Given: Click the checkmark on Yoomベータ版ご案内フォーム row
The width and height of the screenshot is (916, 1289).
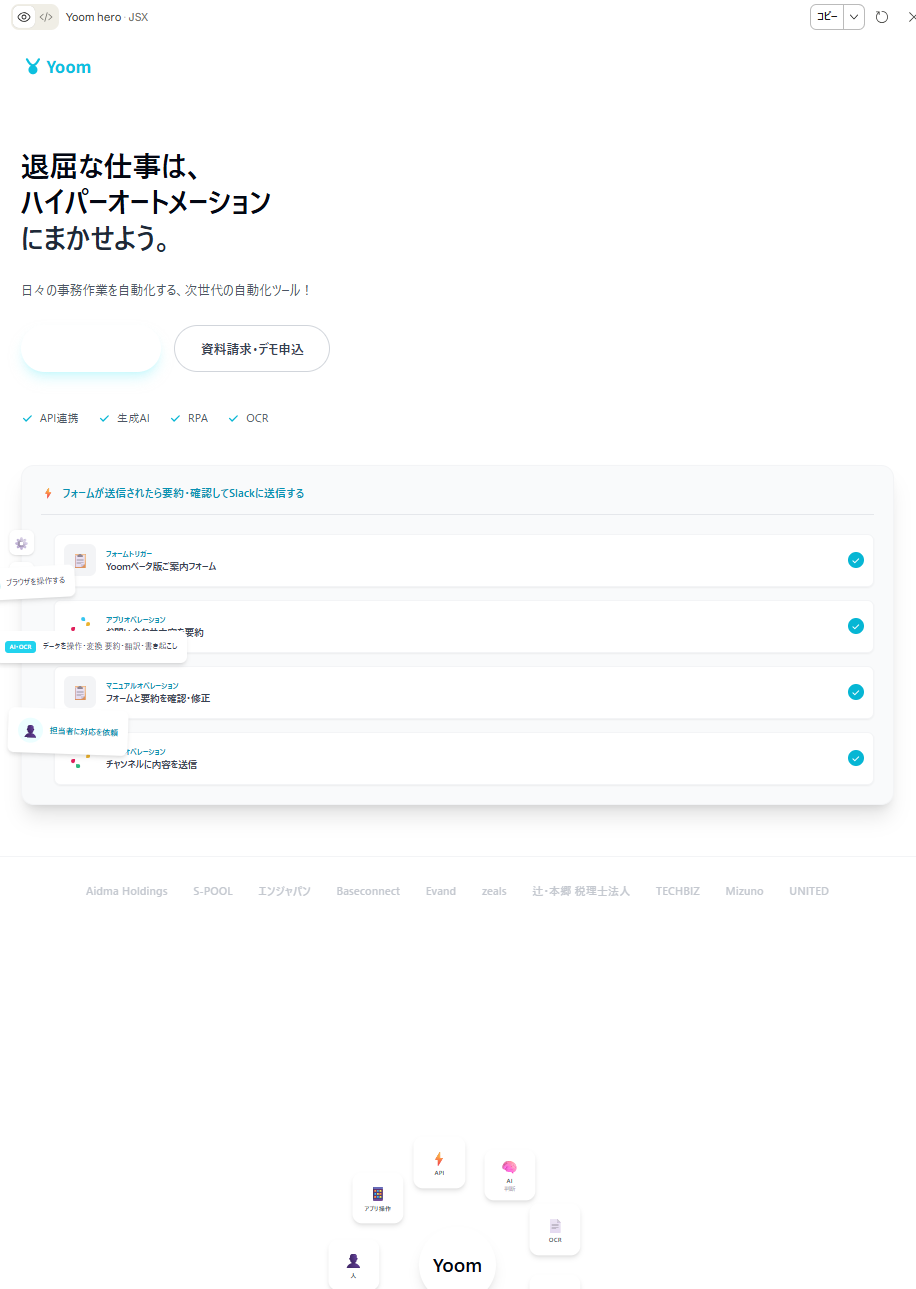Looking at the screenshot, I should pyautogui.click(x=856, y=560).
